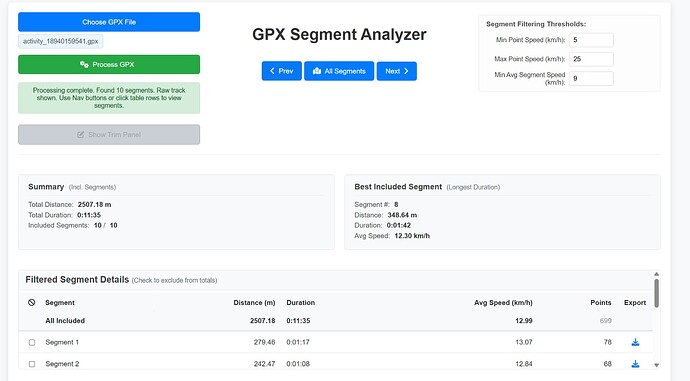The width and height of the screenshot is (690, 381).
Task: Click the Avg Speed column header
Action: pyautogui.click(x=503, y=303)
